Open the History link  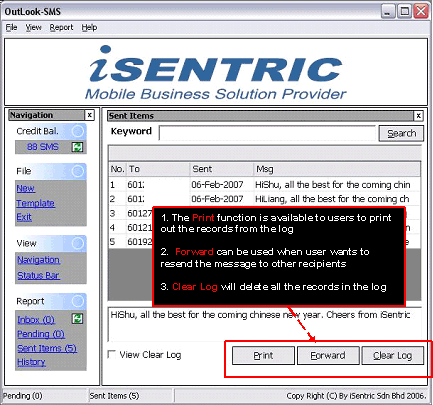tap(31, 362)
